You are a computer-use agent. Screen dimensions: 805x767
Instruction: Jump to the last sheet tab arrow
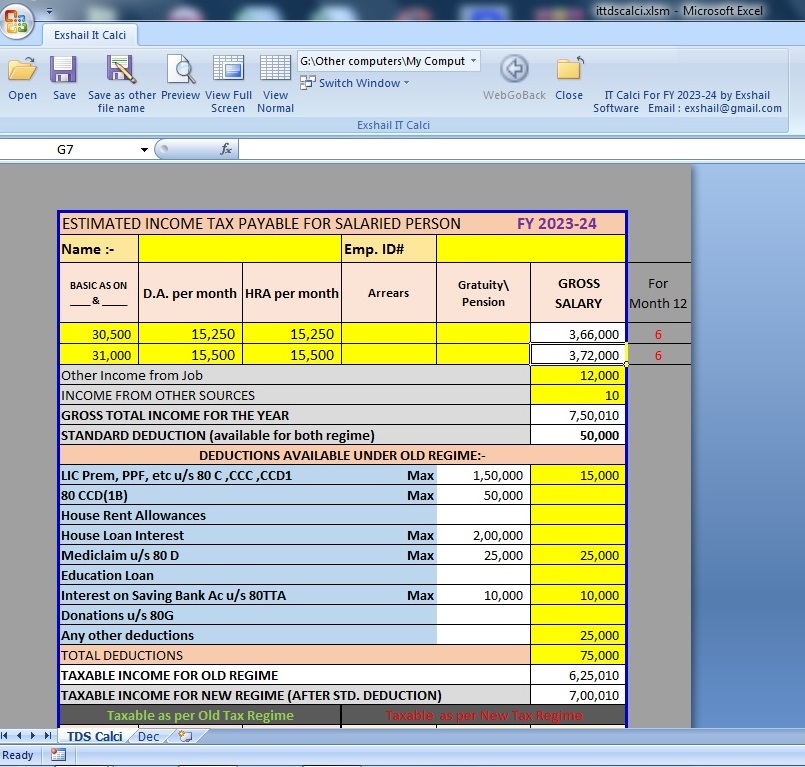pyautogui.click(x=47, y=736)
